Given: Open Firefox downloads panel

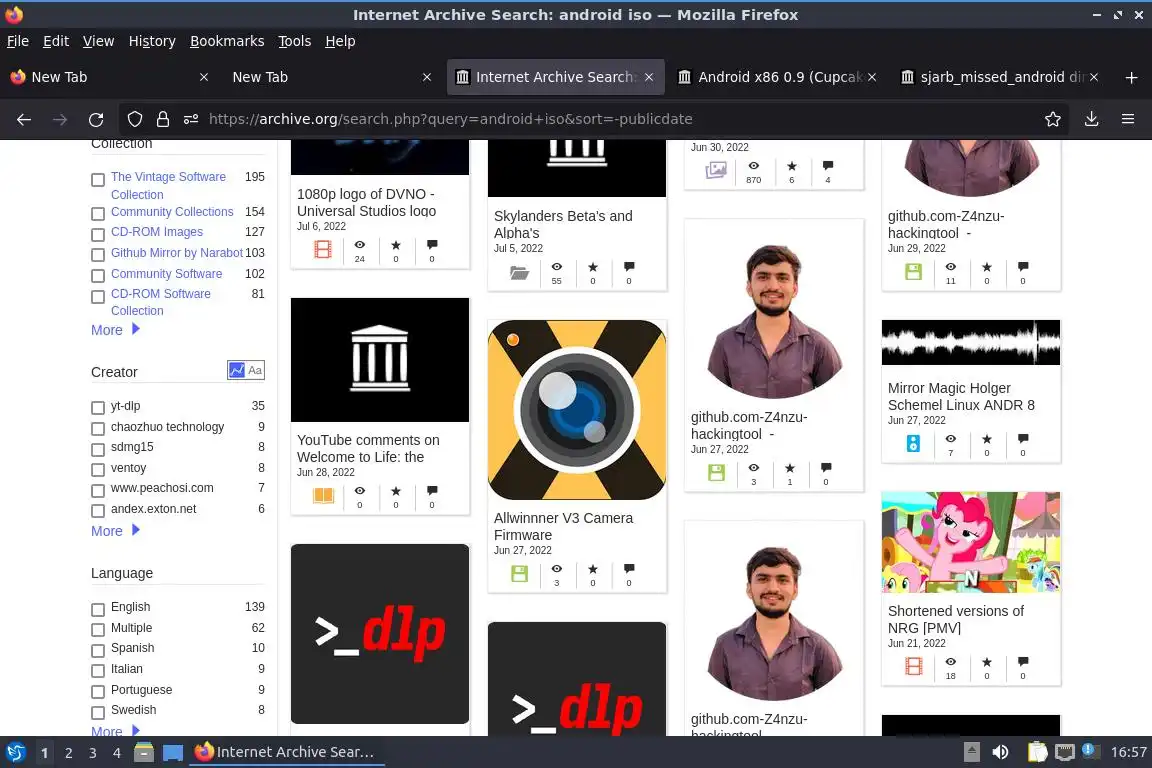Looking at the screenshot, I should (1092, 119).
